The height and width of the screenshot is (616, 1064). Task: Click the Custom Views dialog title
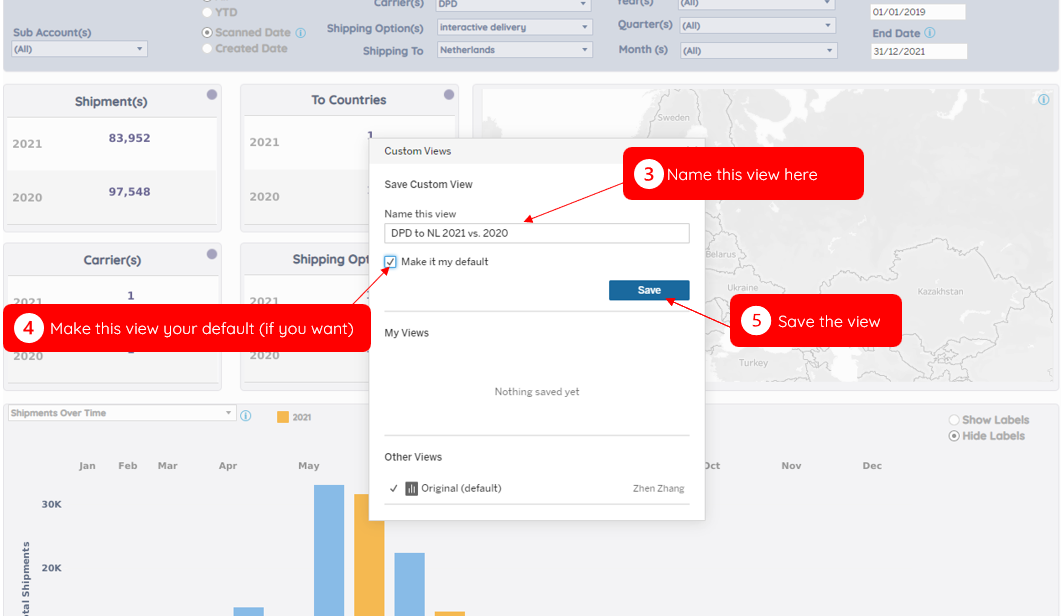(x=417, y=151)
